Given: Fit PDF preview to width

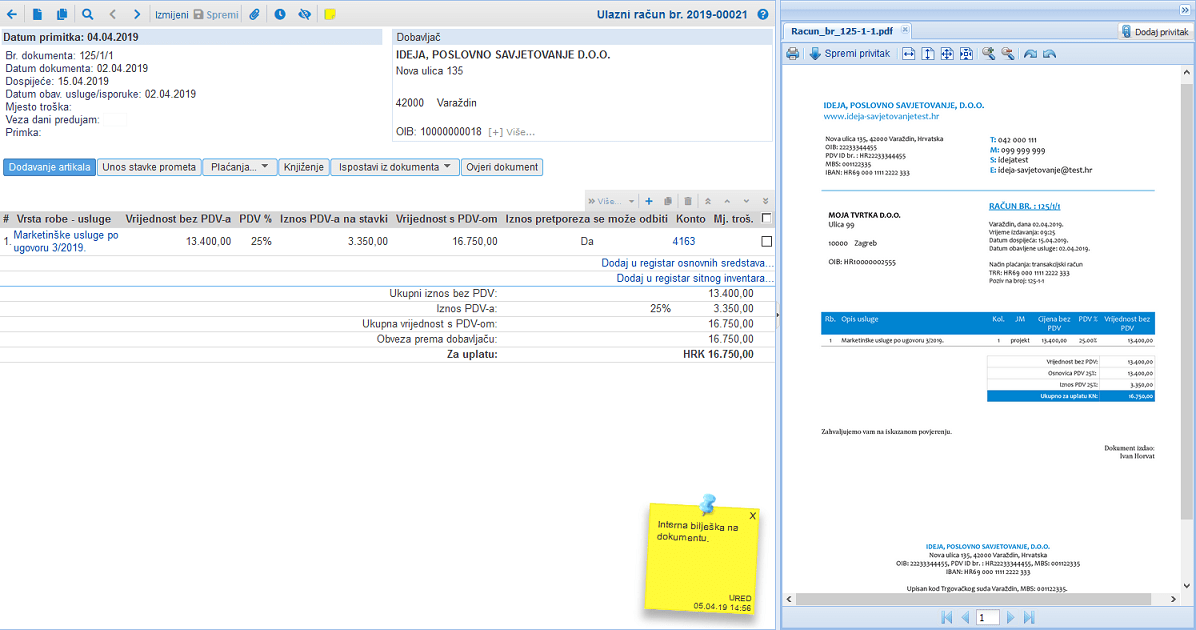Looking at the screenshot, I should click(908, 54).
